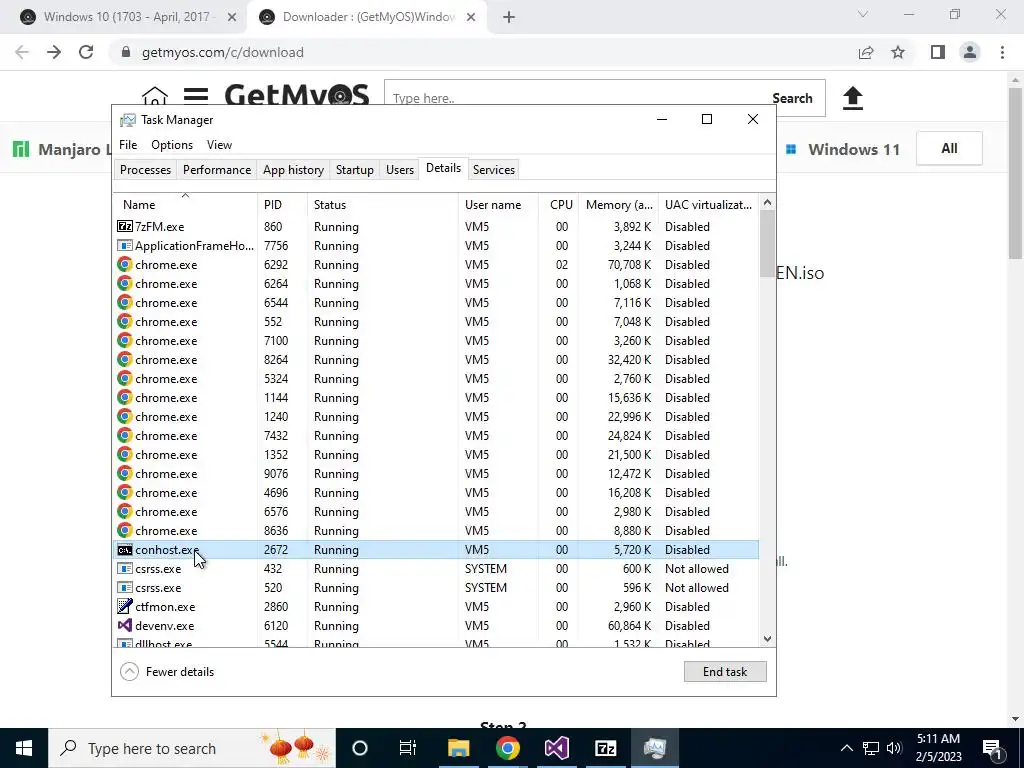Open the volume icon in system tray

[894, 748]
